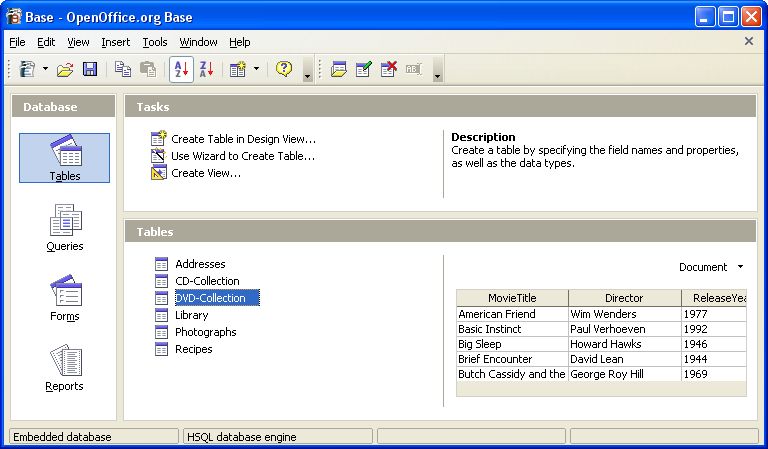Click the Edit table toolbar icon
This screenshot has width=768, height=449.
pos(363,69)
